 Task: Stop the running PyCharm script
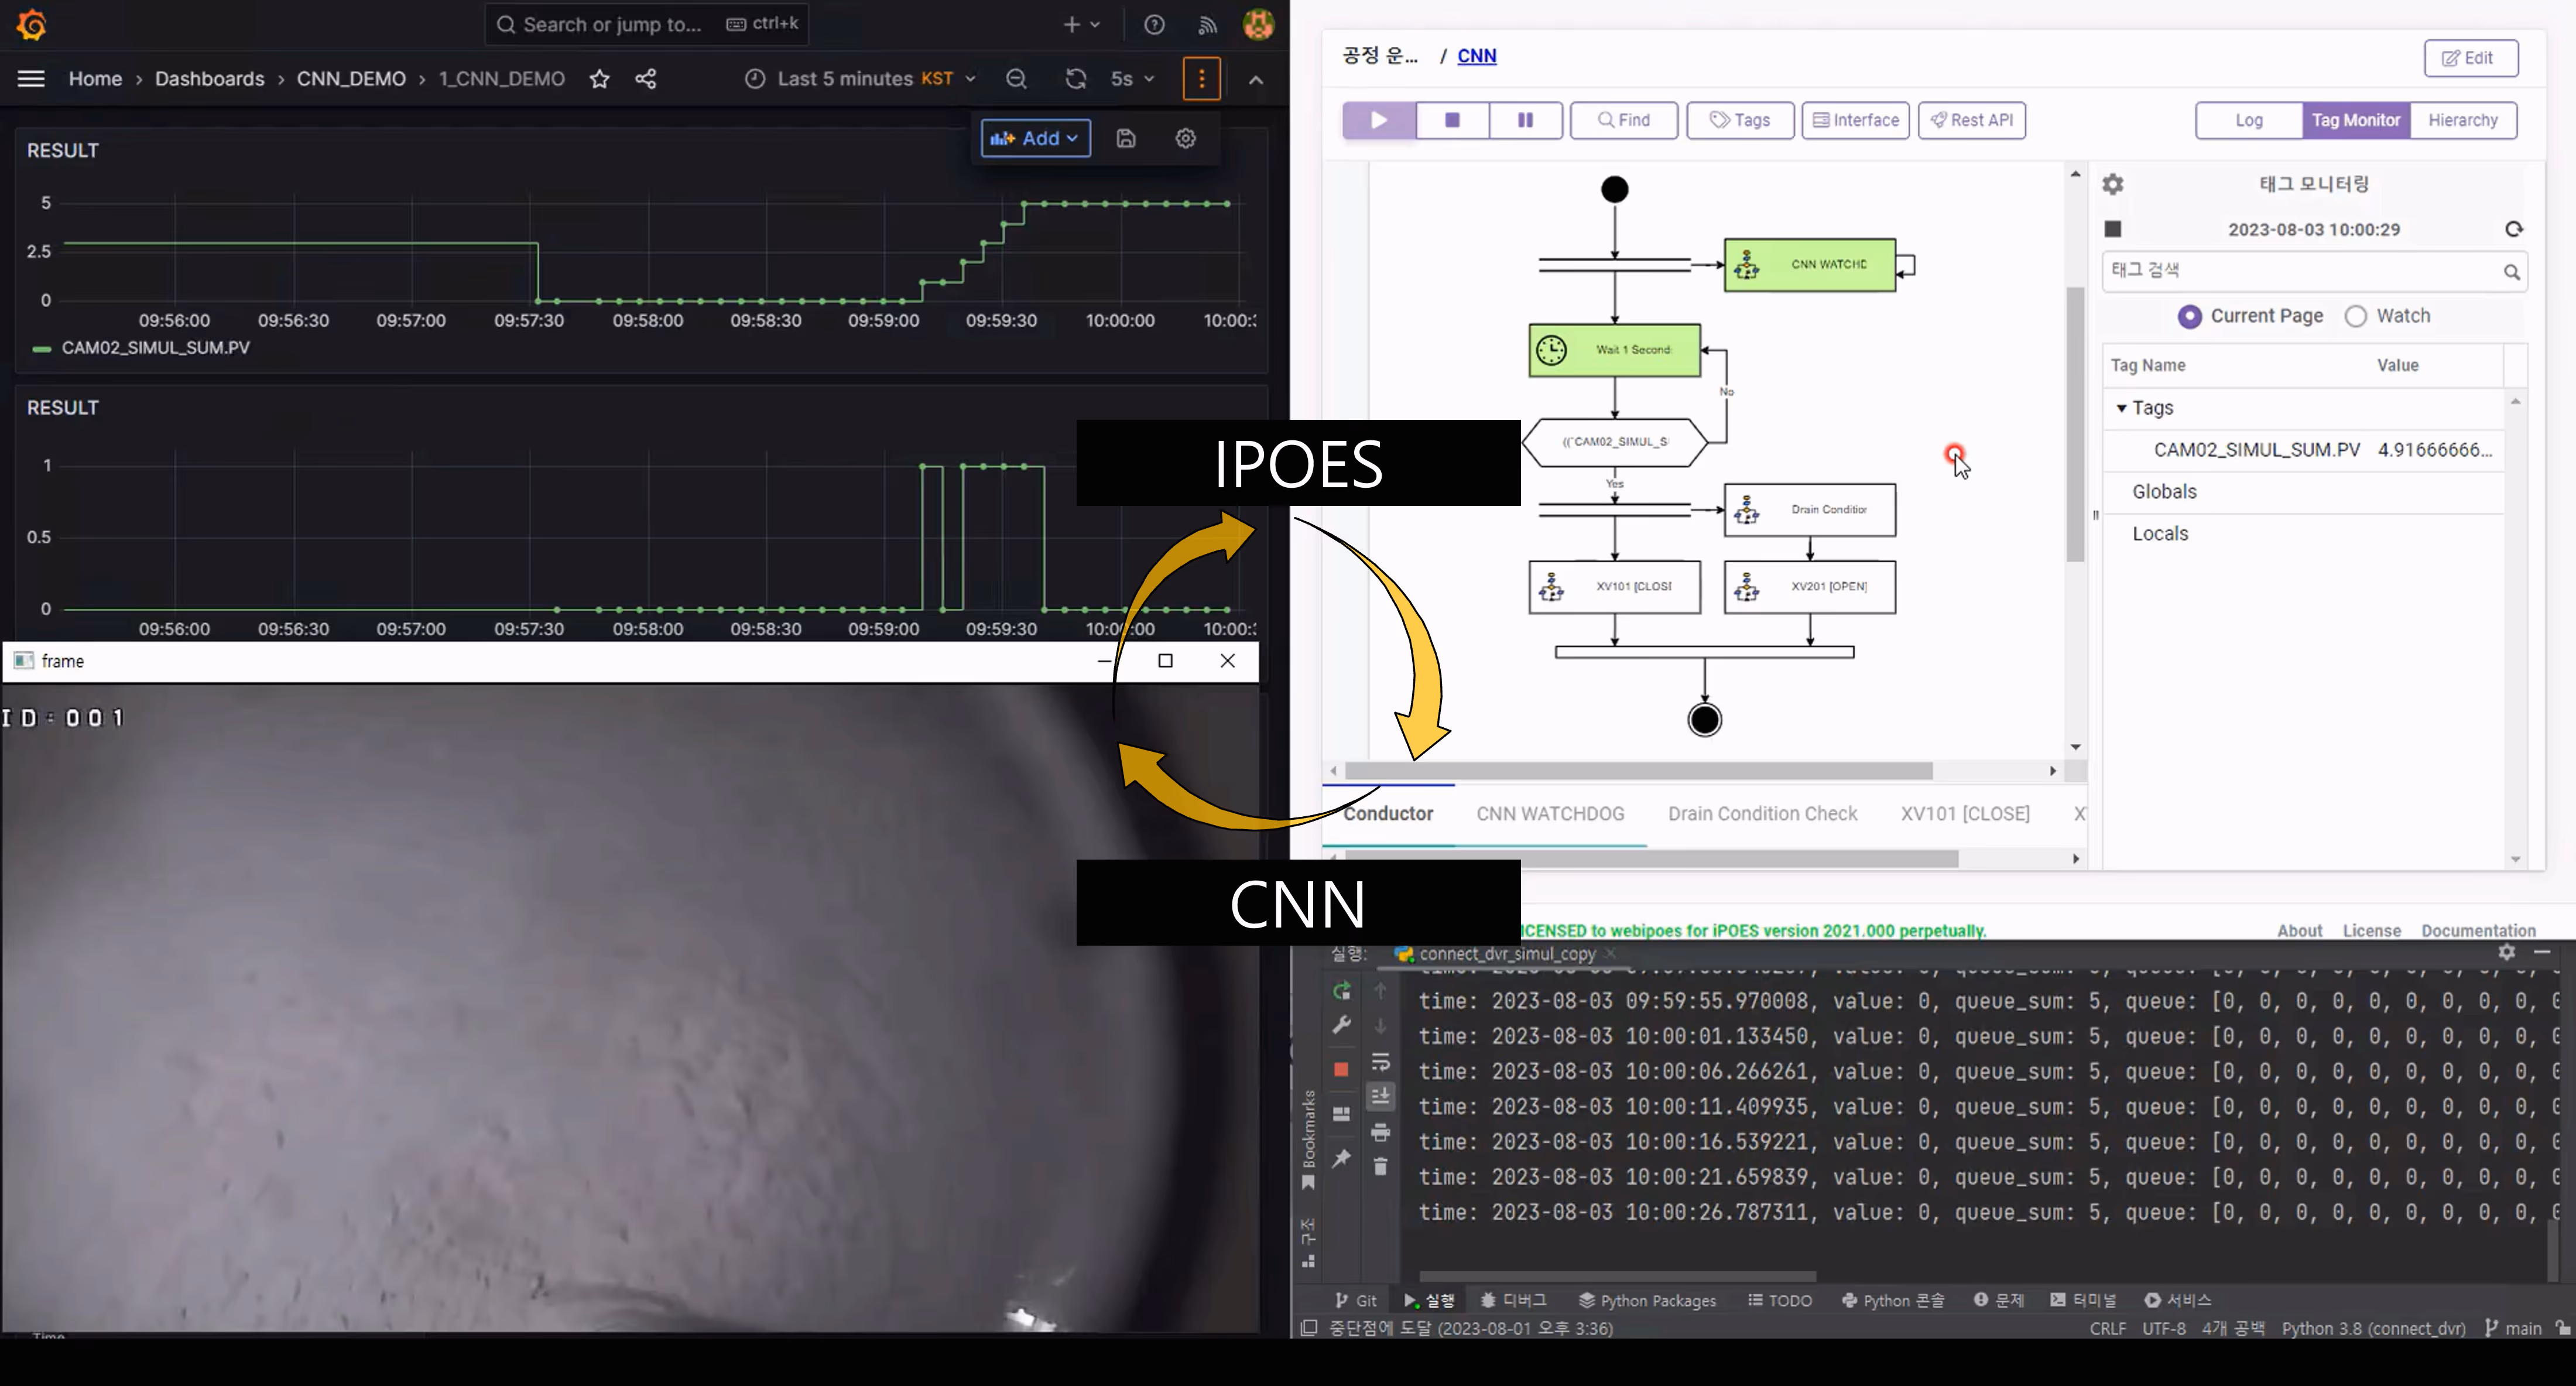pyautogui.click(x=1341, y=1069)
